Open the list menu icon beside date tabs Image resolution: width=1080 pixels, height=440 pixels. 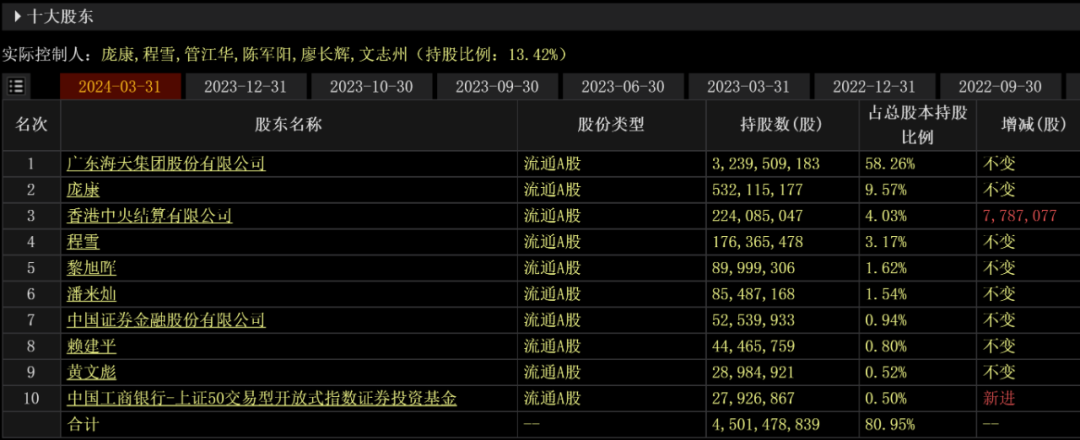pos(16,87)
